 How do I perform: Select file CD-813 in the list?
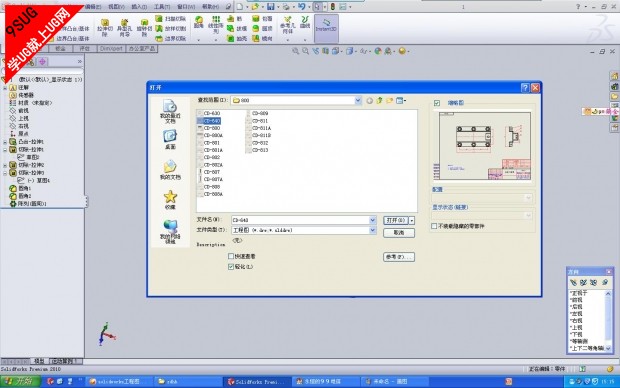point(257,150)
